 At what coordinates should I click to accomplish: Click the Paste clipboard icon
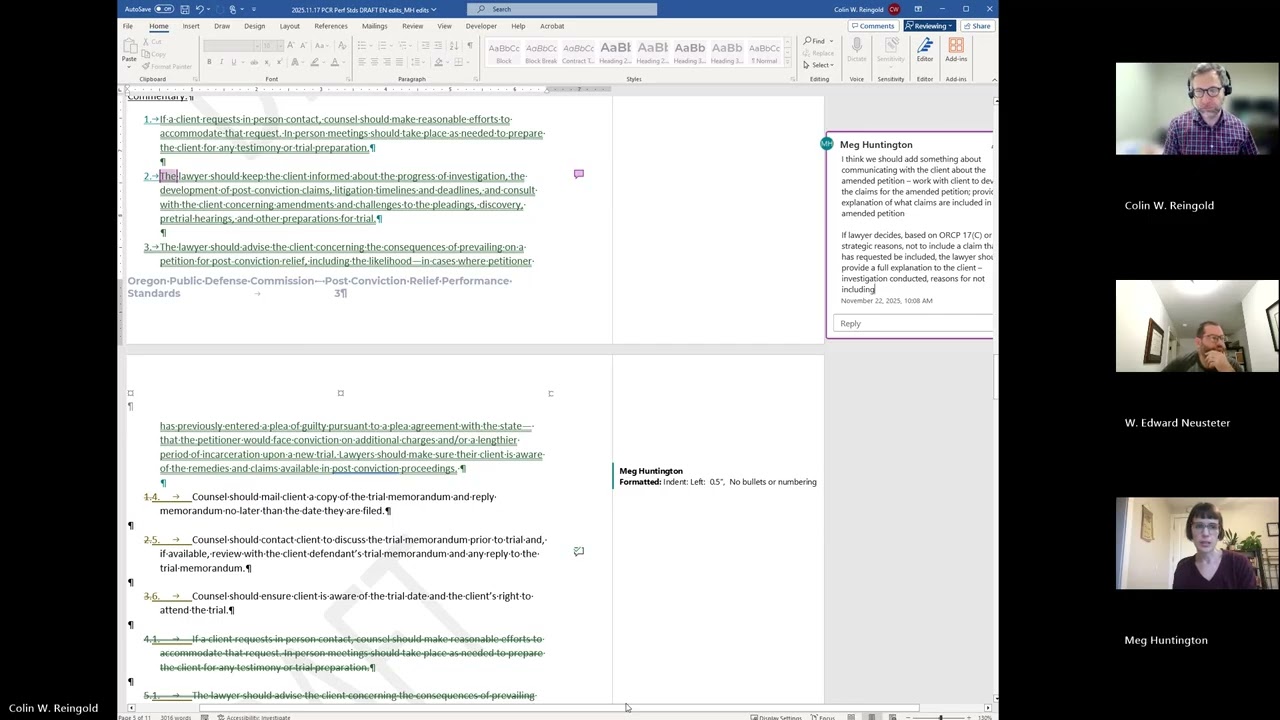(129, 45)
